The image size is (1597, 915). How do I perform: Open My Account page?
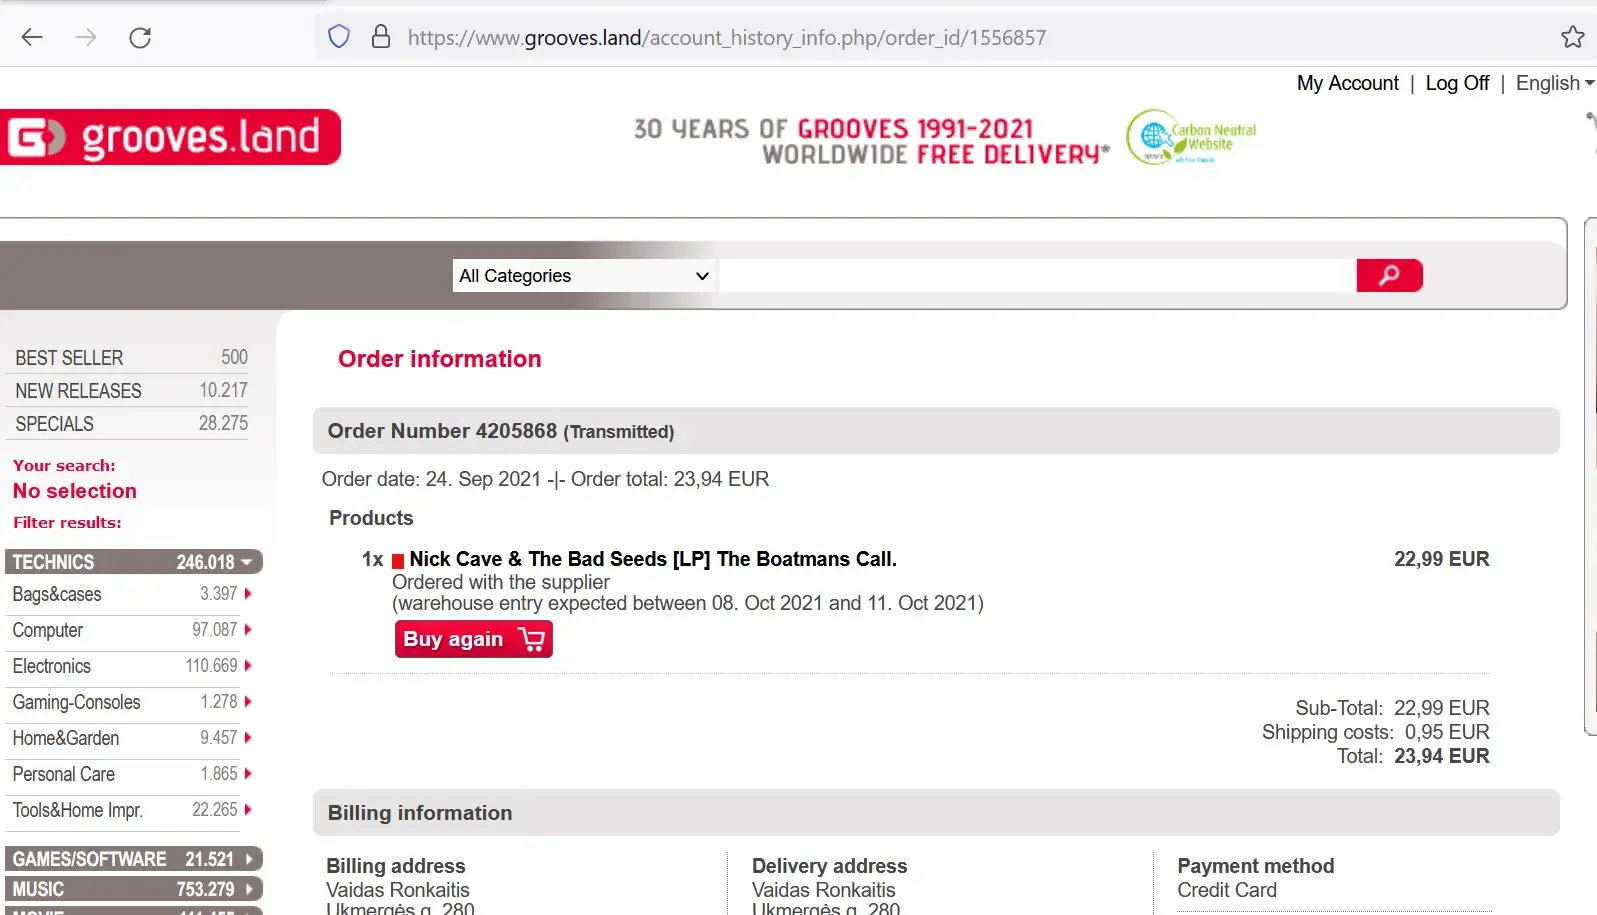tap(1347, 83)
